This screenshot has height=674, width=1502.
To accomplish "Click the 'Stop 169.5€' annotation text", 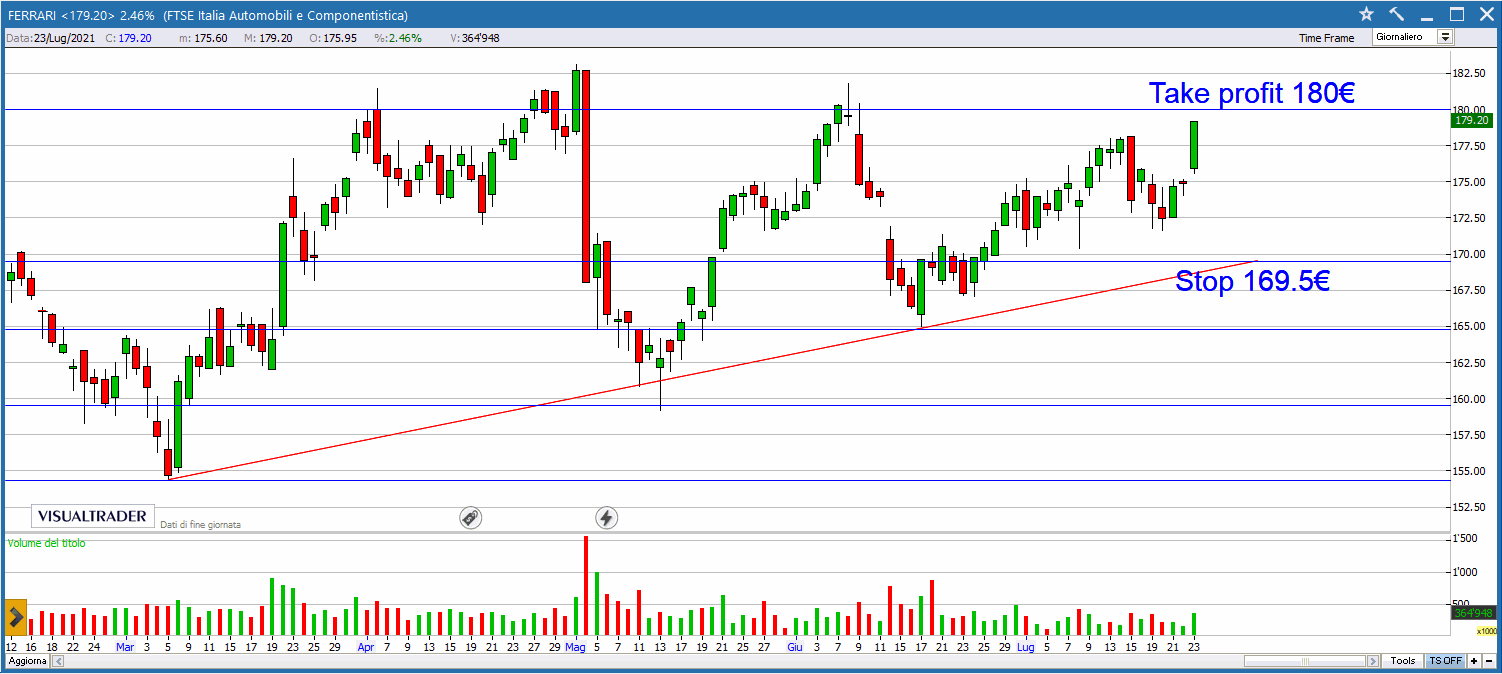I will 1252,281.
